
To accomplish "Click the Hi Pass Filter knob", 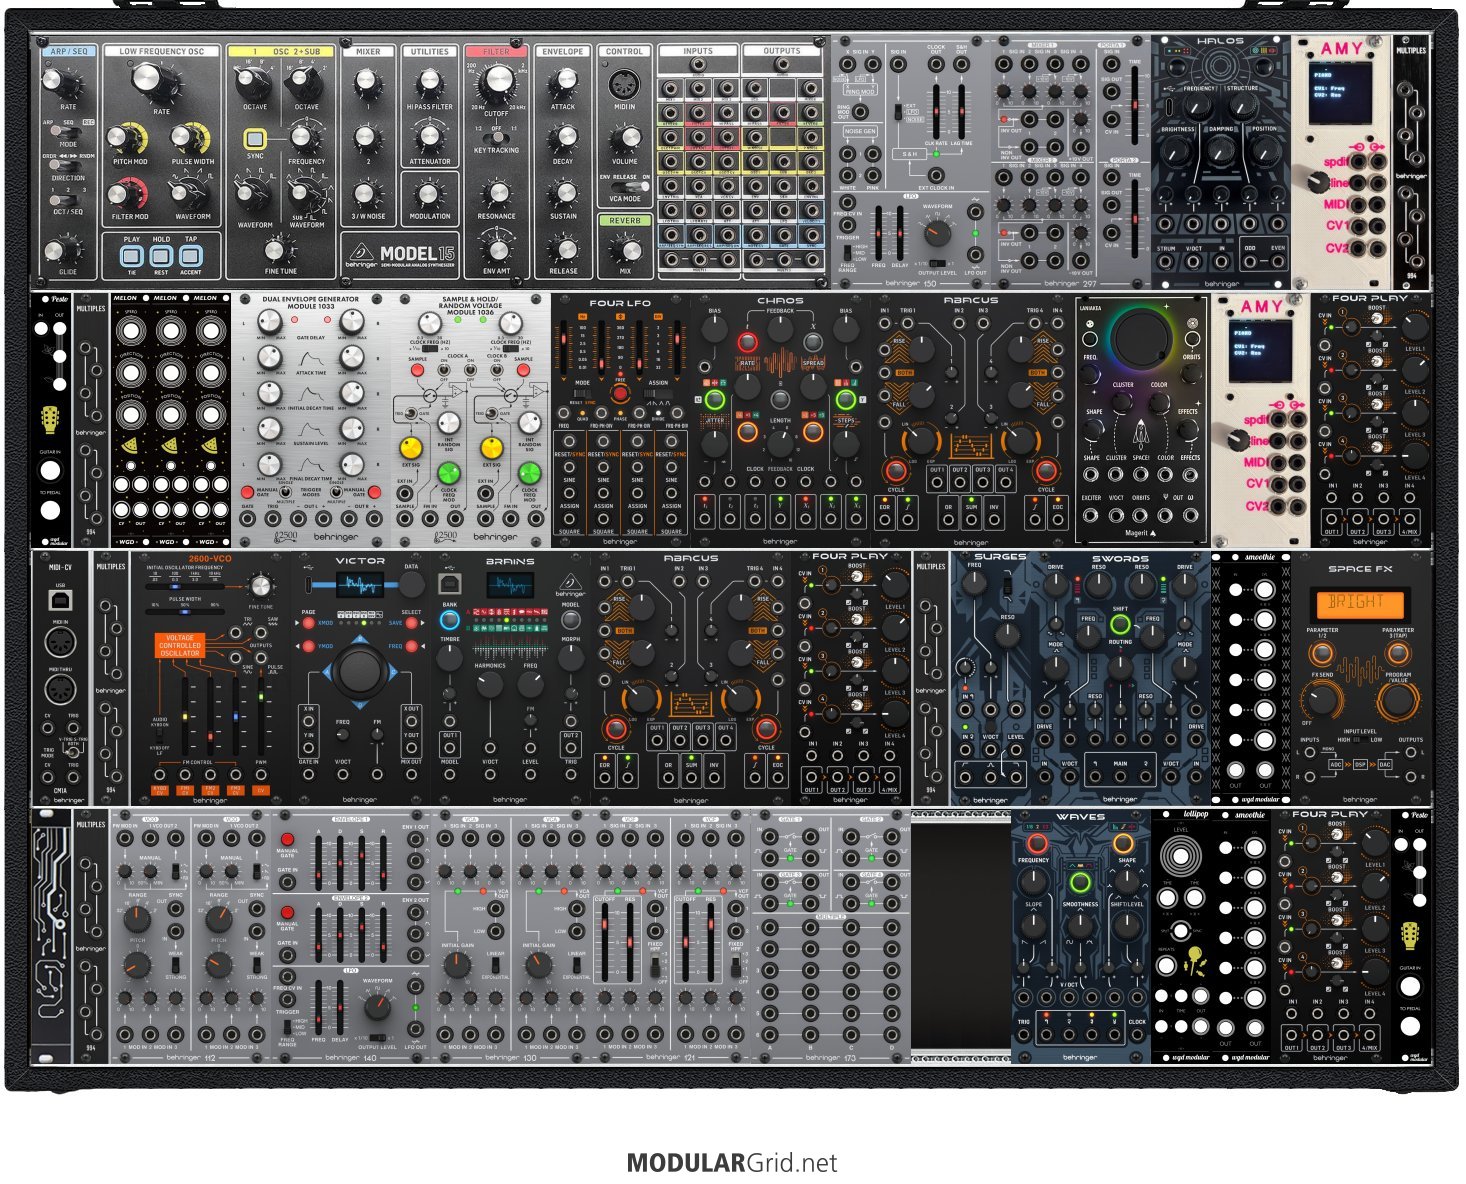I will pyautogui.click(x=429, y=83).
